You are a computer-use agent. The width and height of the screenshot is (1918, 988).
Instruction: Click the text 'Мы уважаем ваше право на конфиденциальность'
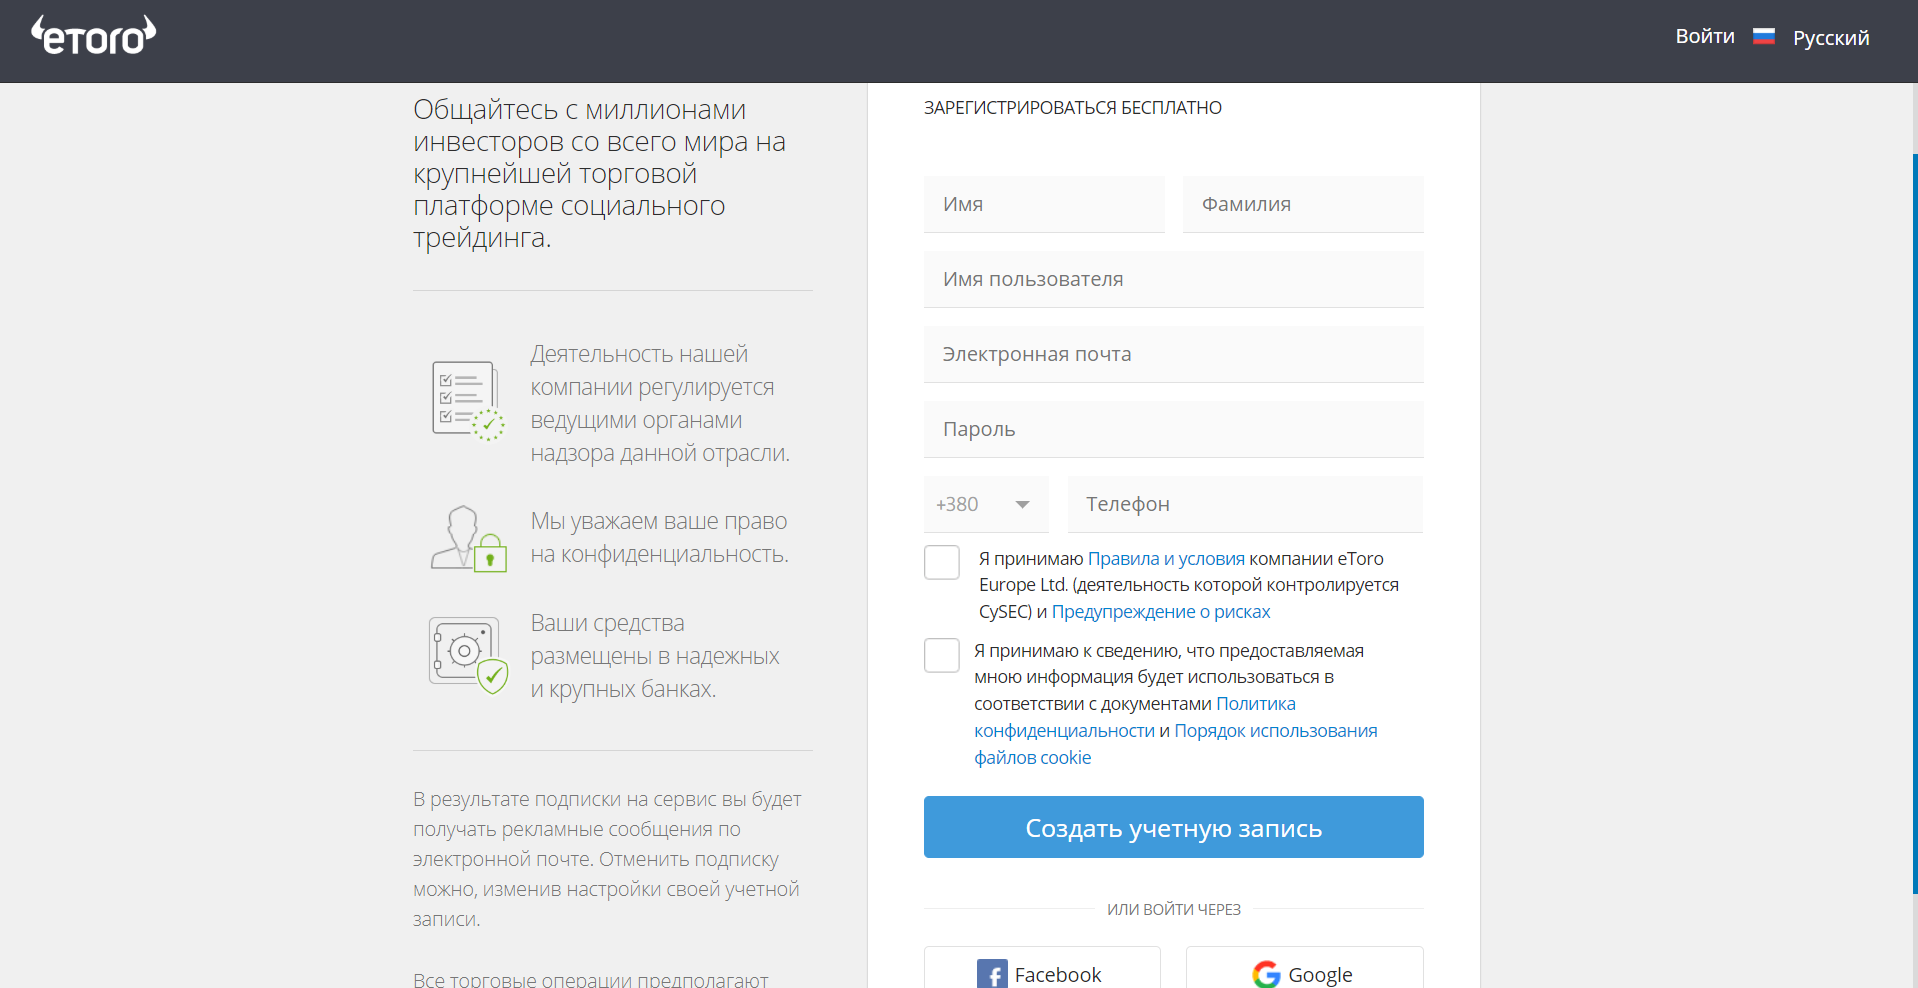click(x=659, y=537)
